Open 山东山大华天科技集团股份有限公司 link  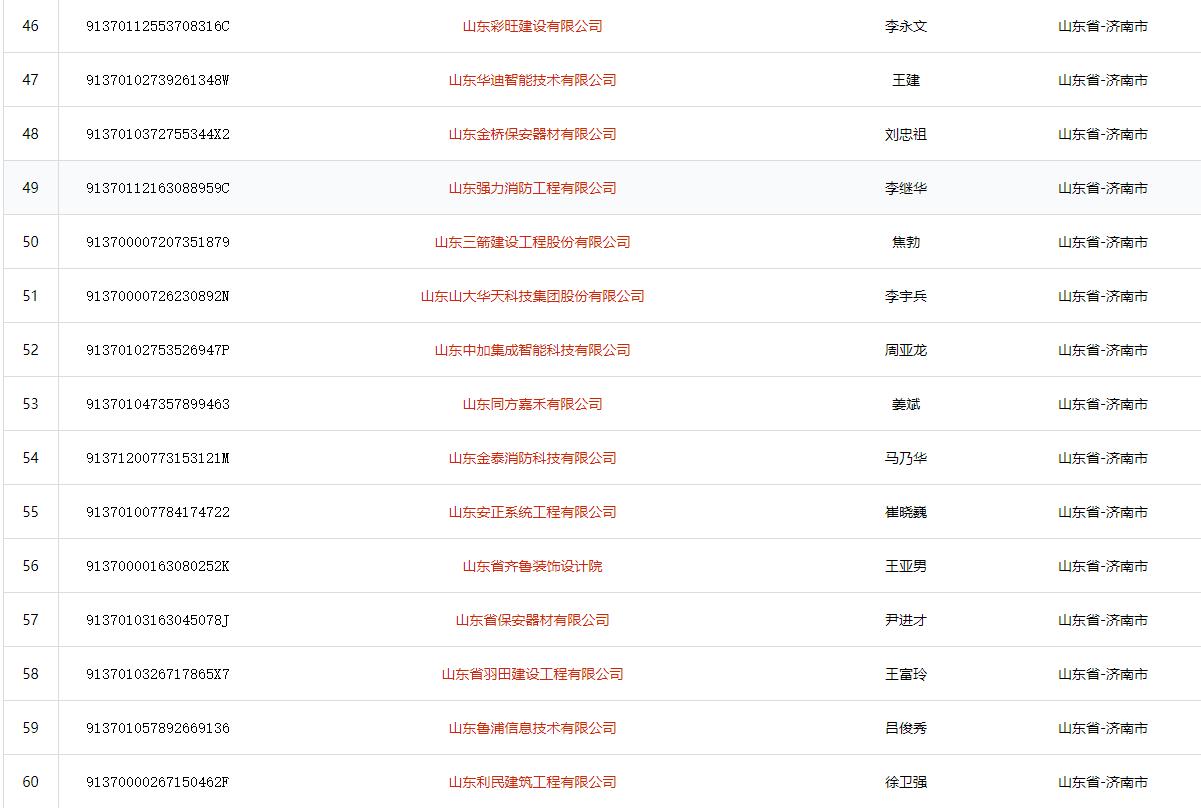click(532, 296)
